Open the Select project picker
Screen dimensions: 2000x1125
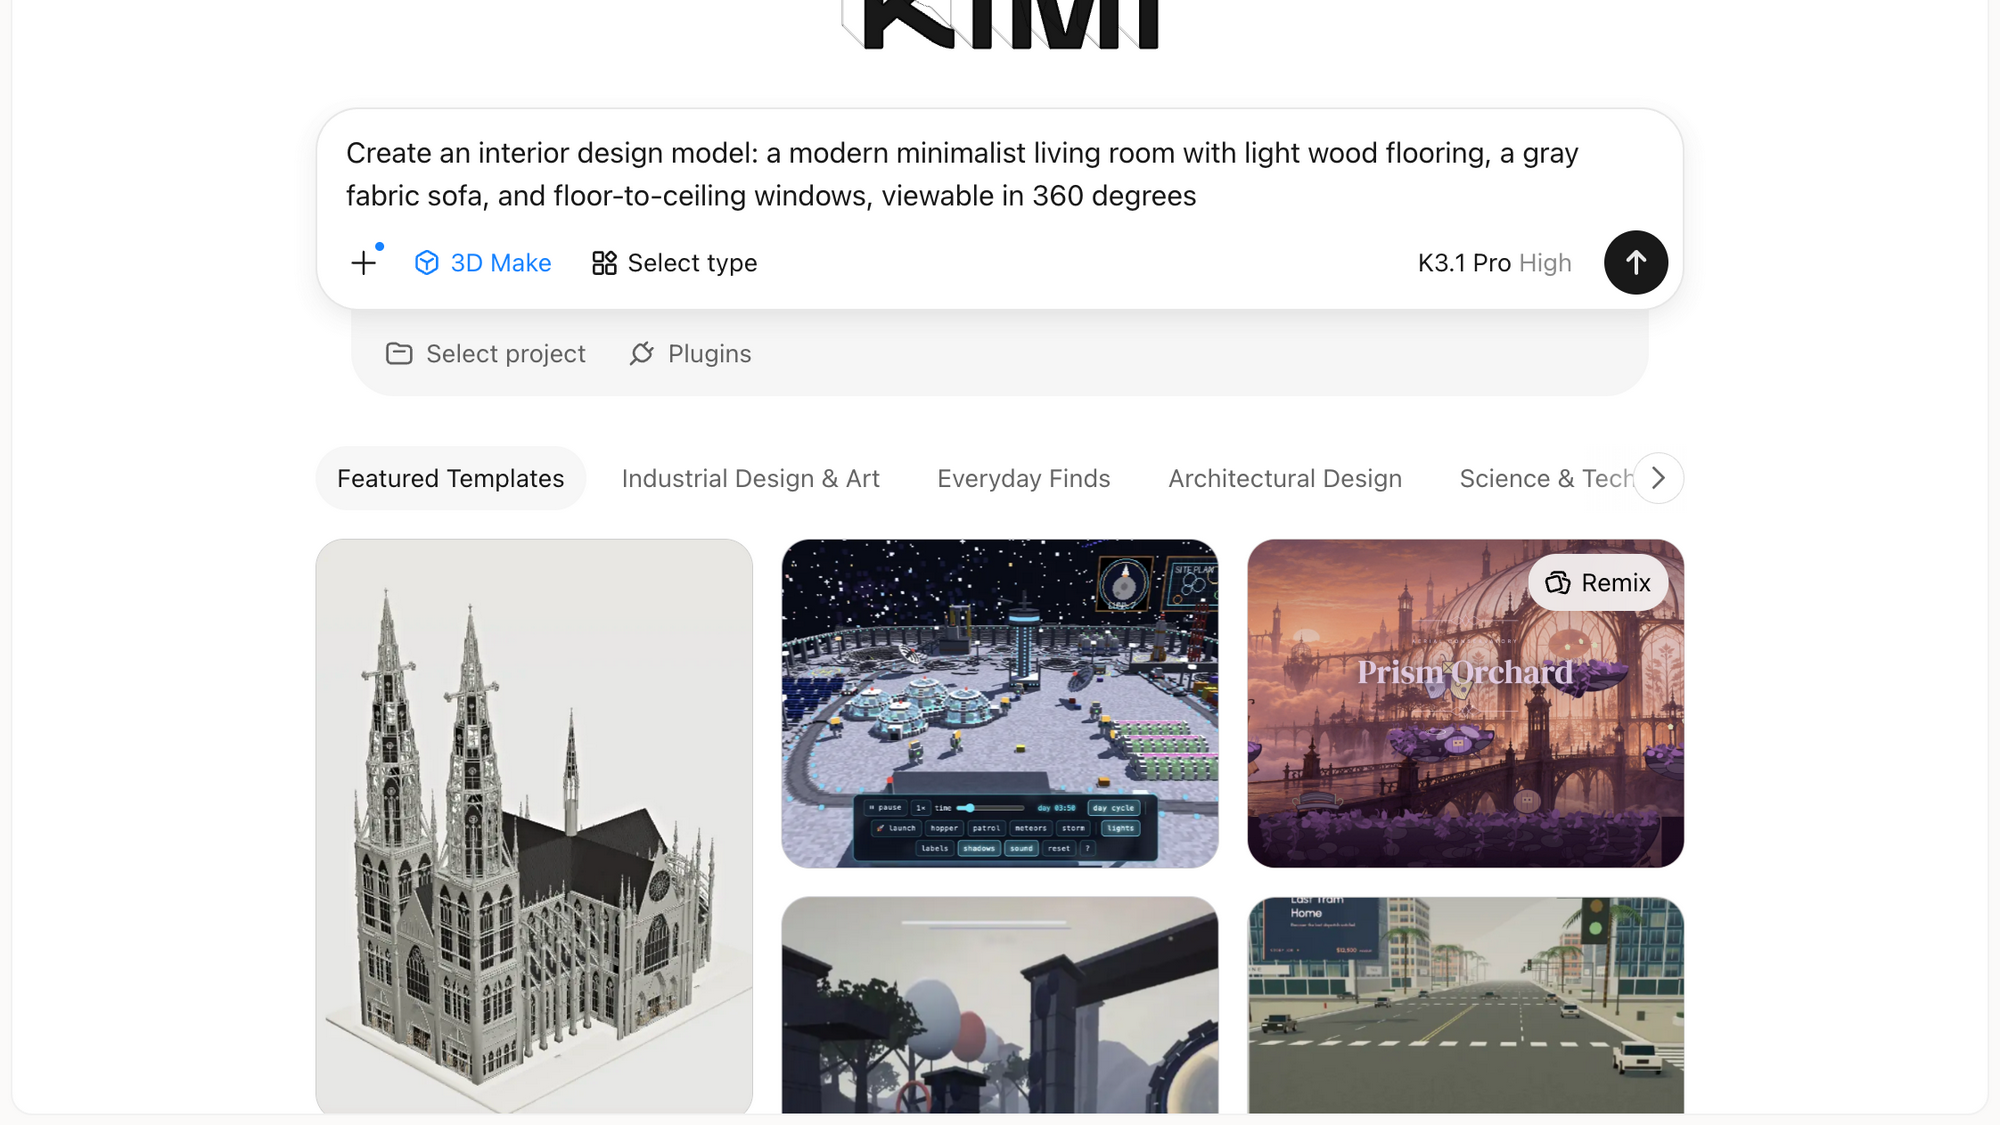pyautogui.click(x=486, y=354)
